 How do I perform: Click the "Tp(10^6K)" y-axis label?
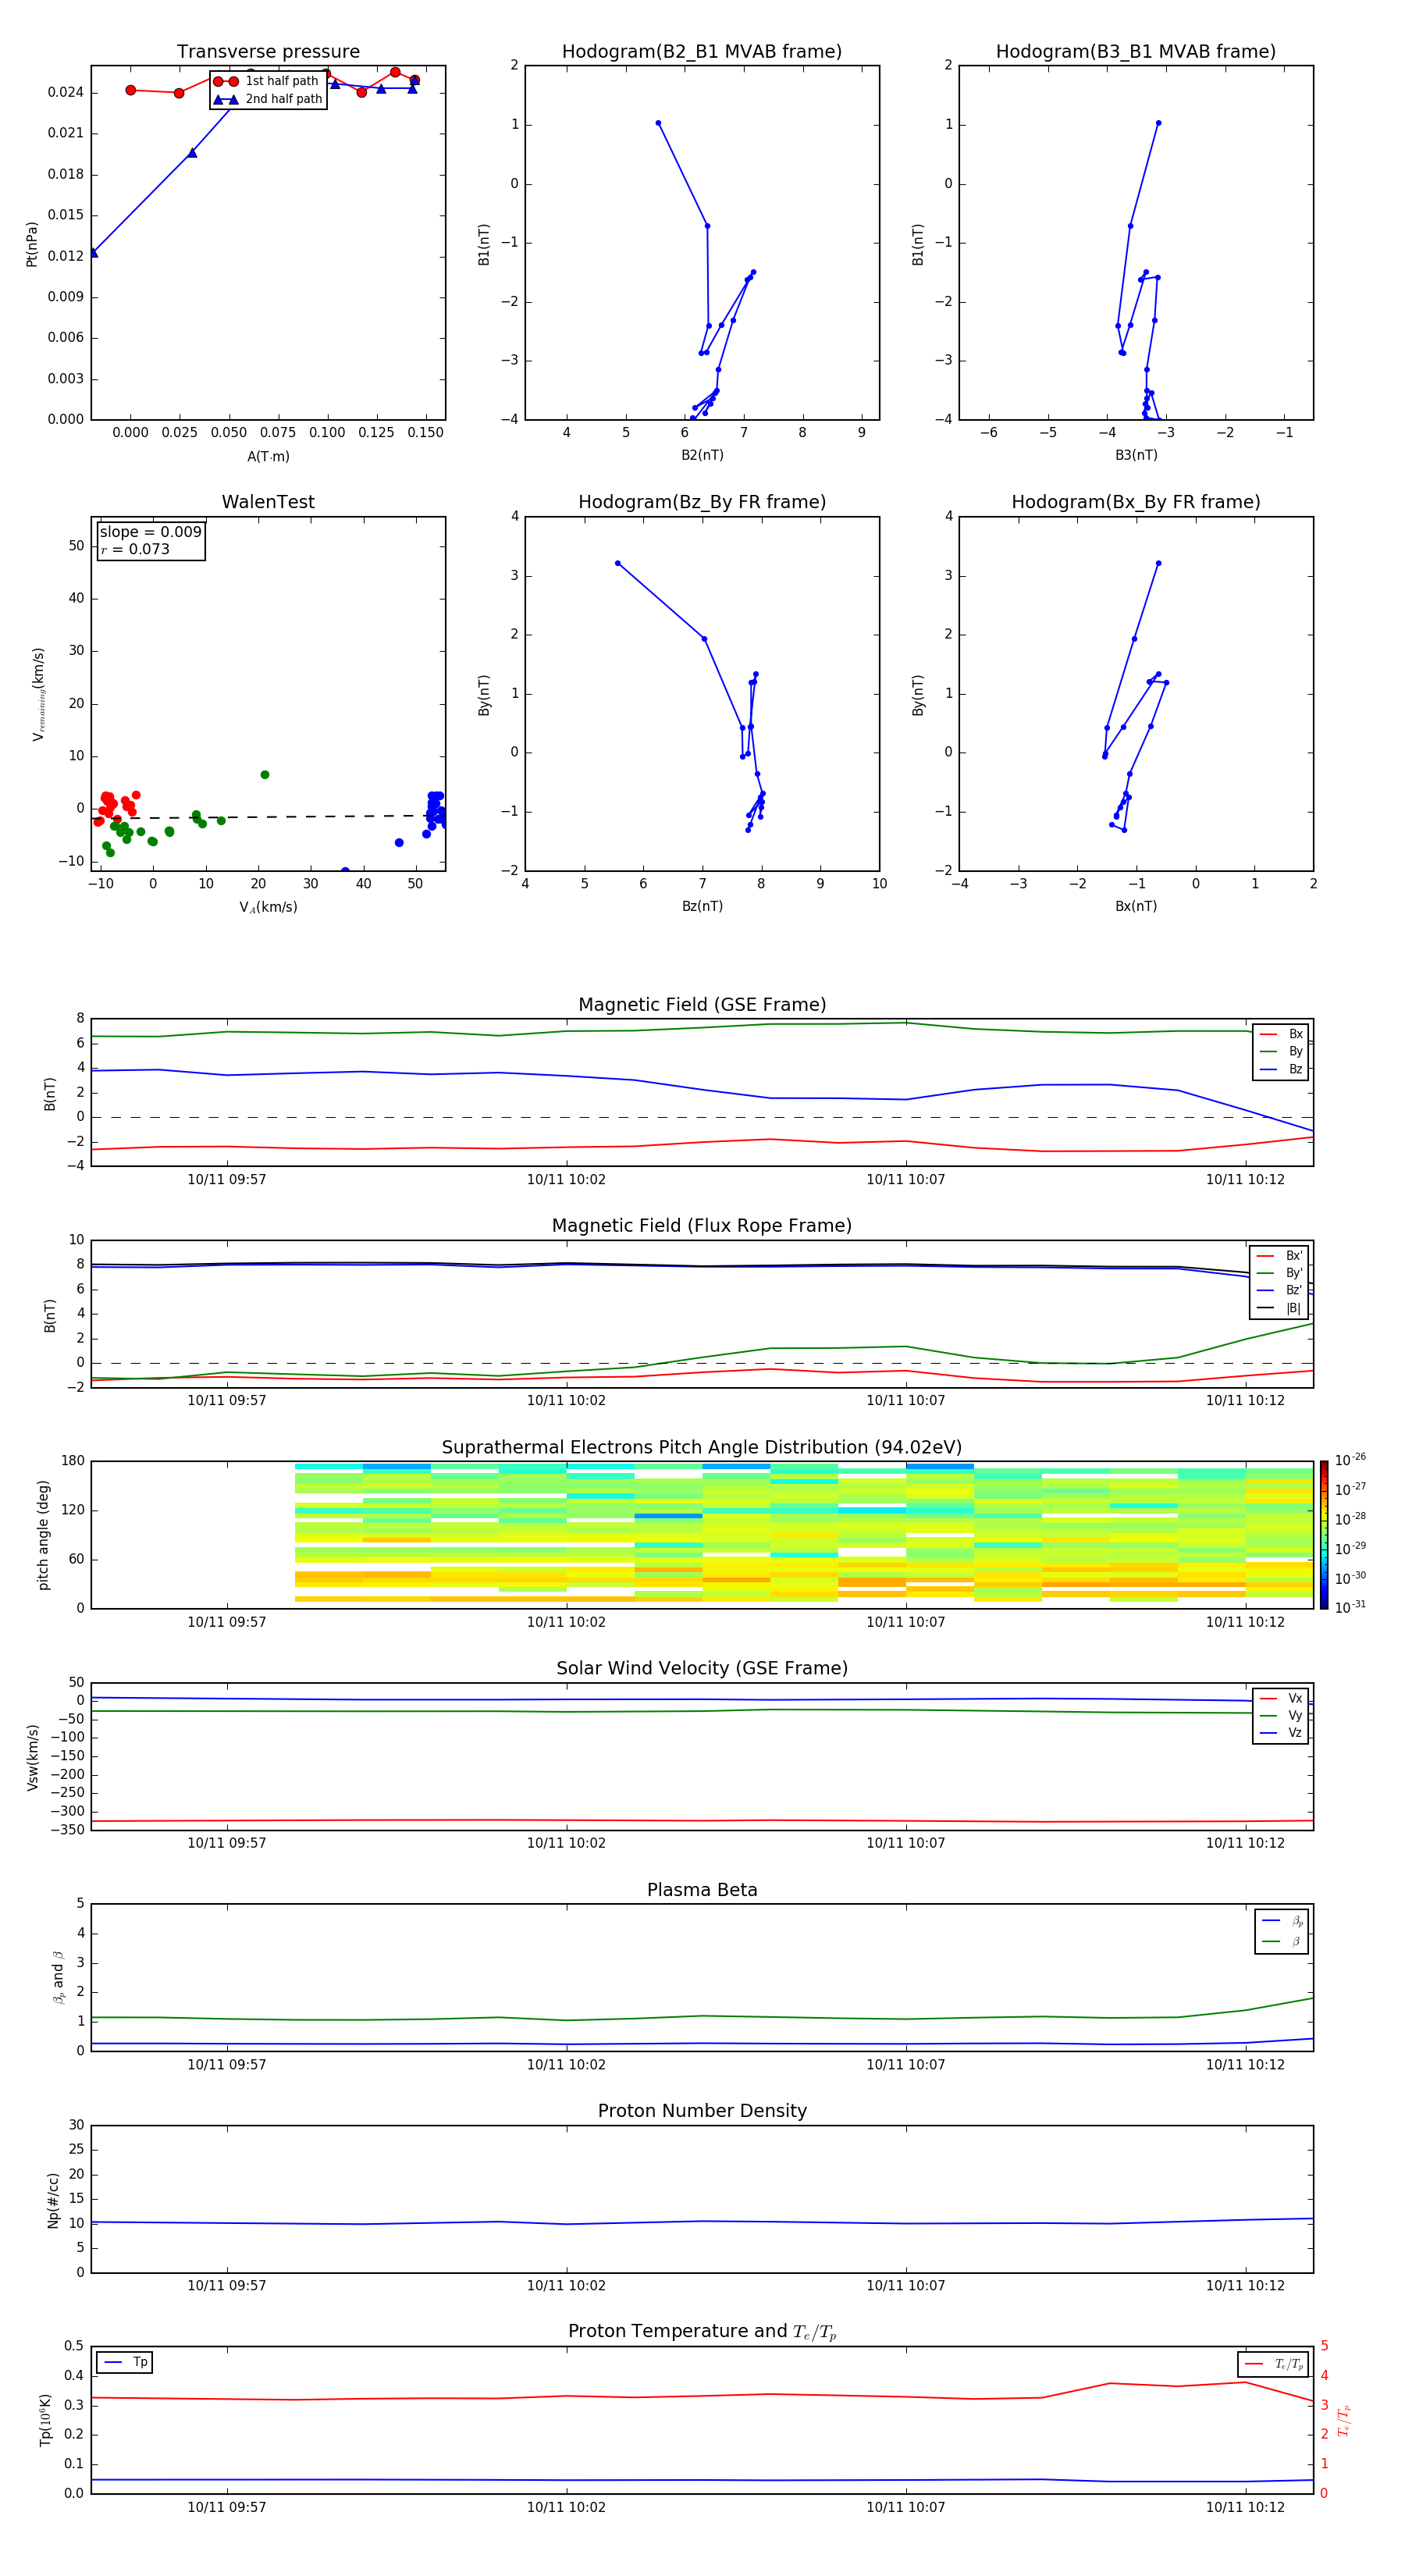(x=45, y=2420)
